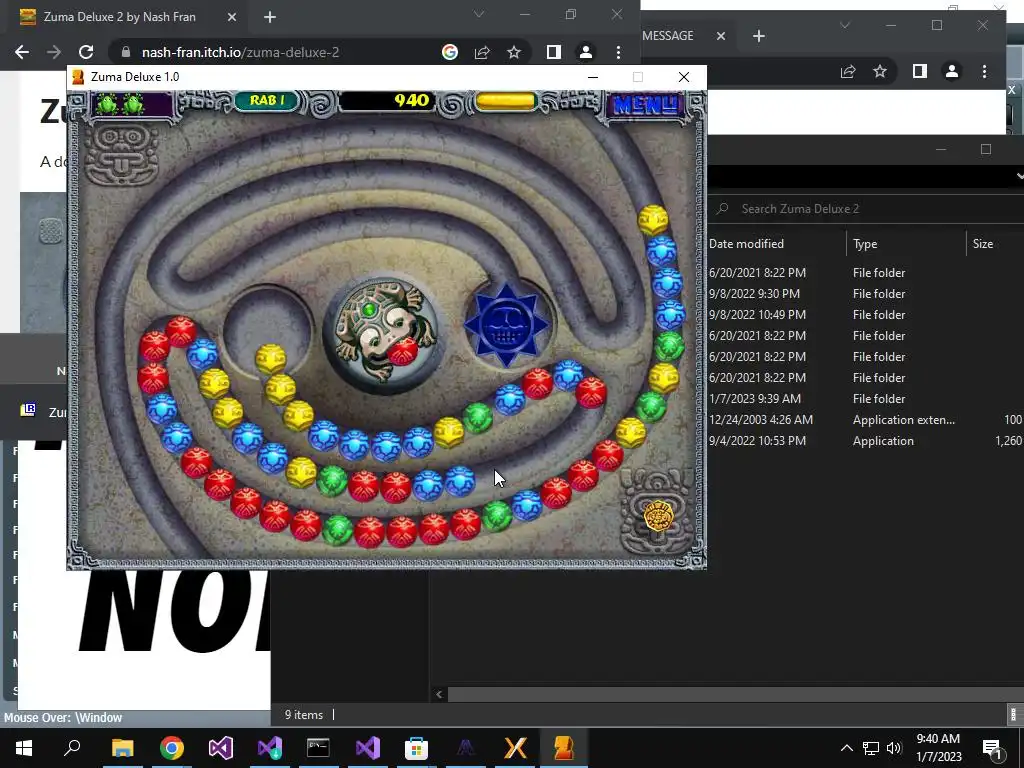The width and height of the screenshot is (1024, 768).
Task: Reload the itch.io page
Action: [86, 52]
